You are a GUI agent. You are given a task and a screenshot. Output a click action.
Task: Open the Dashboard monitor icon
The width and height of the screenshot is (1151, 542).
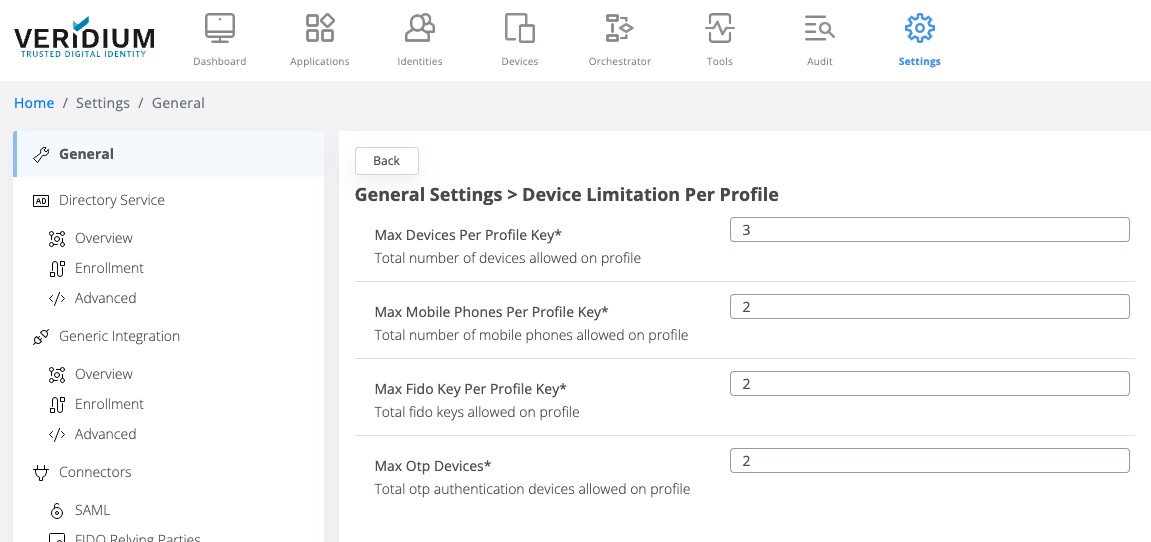219,29
